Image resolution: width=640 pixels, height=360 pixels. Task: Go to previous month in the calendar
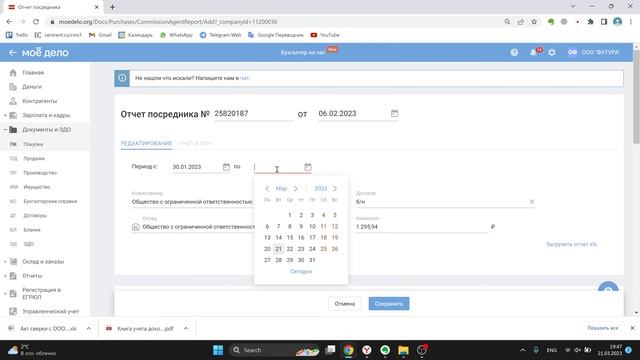click(267, 189)
